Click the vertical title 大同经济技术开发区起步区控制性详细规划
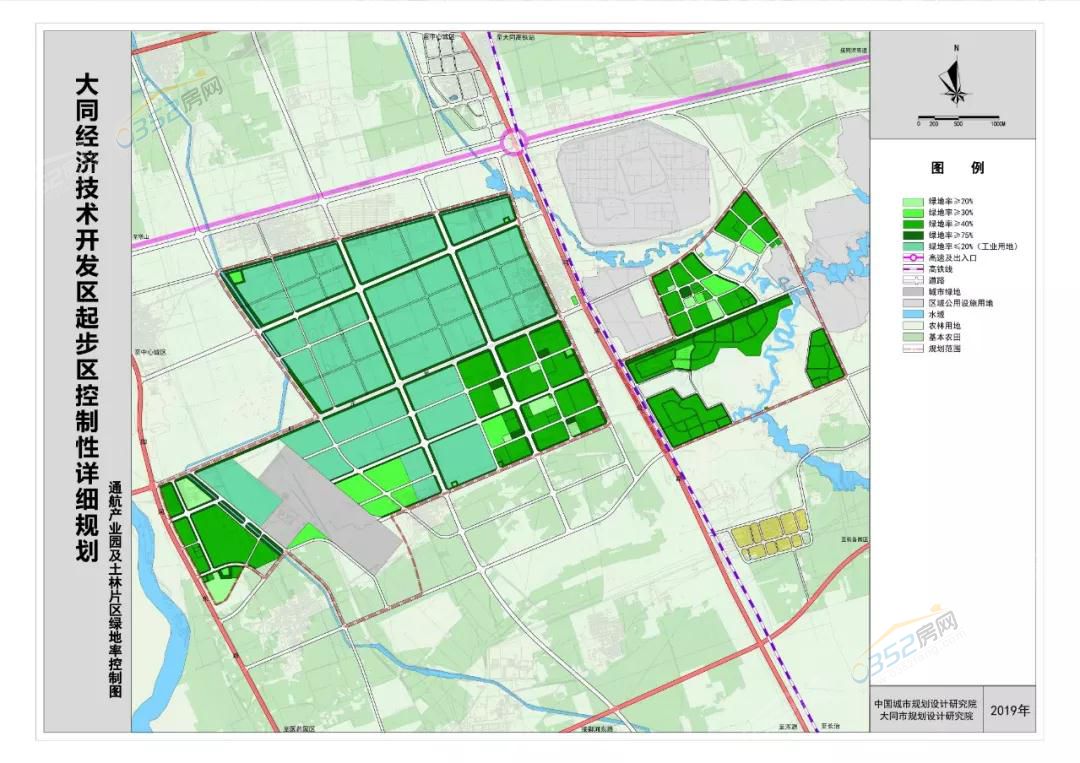 tap(87, 318)
